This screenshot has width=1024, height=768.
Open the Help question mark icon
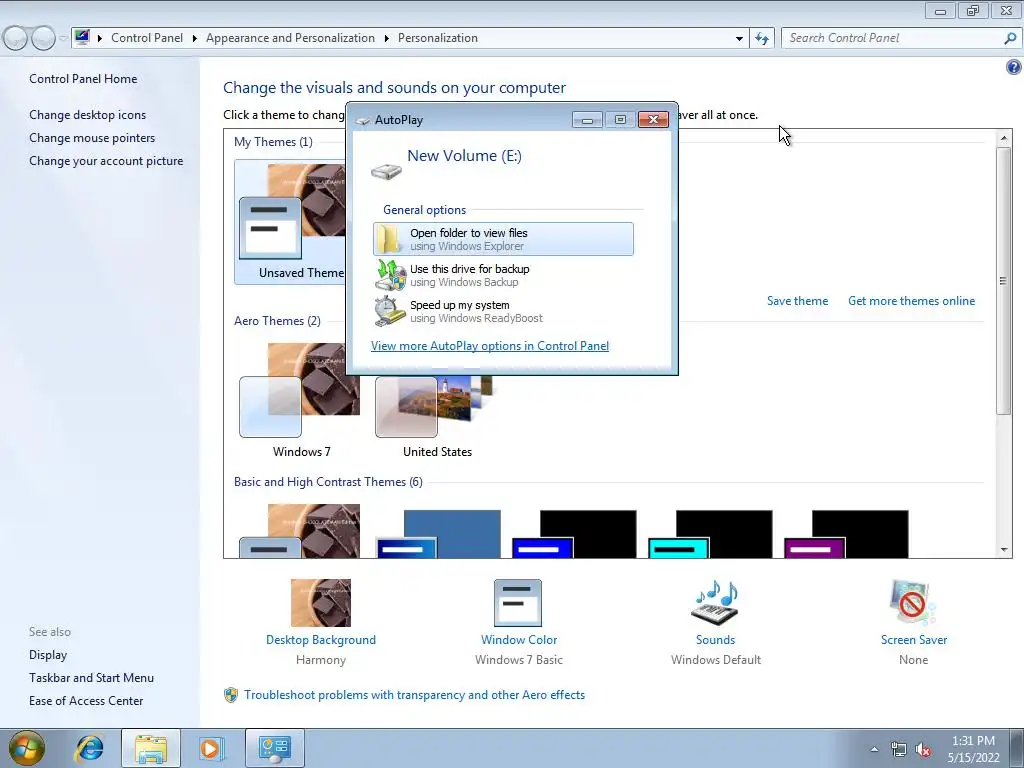1014,67
